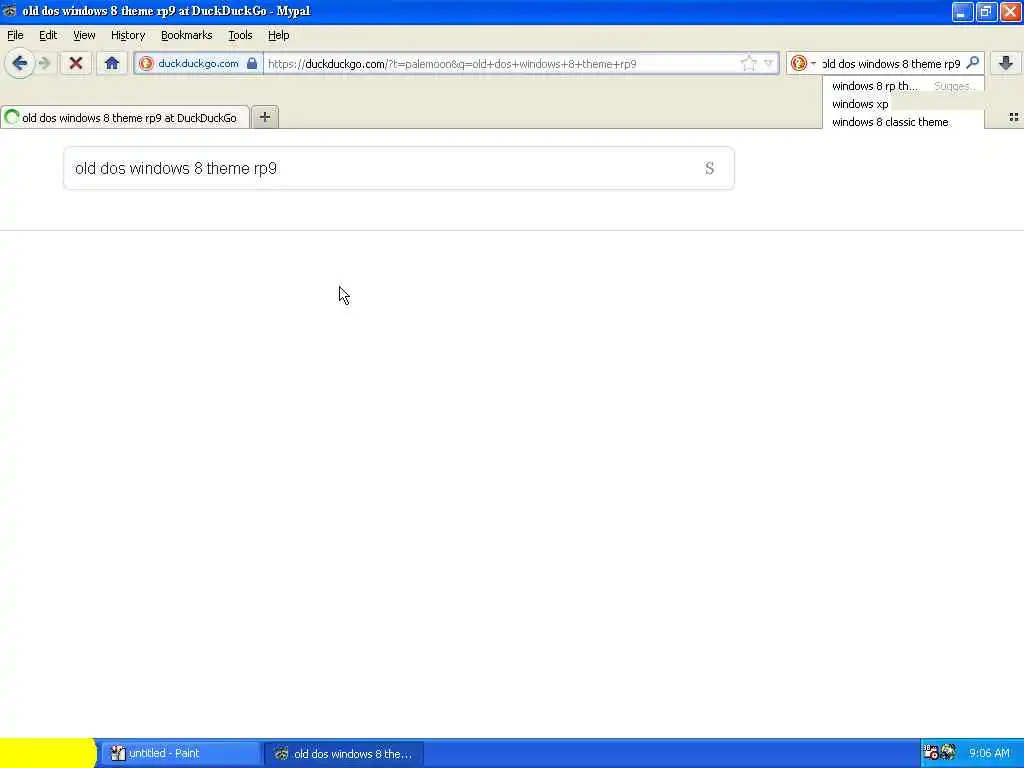Open the History menu
The height and width of the screenshot is (768, 1024).
(128, 35)
